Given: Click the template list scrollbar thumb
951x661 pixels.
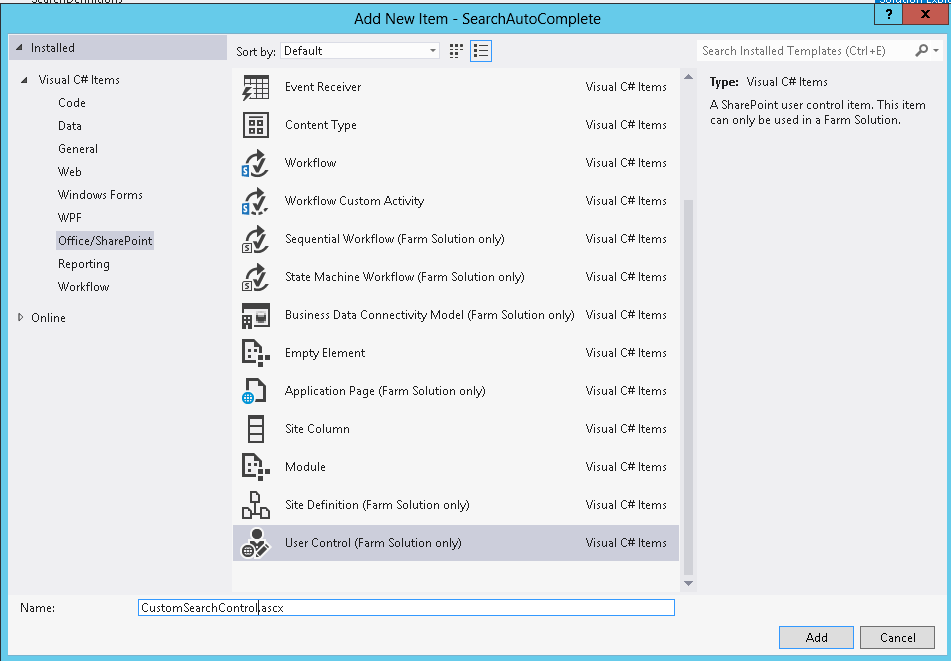Looking at the screenshot, I should (688, 387).
